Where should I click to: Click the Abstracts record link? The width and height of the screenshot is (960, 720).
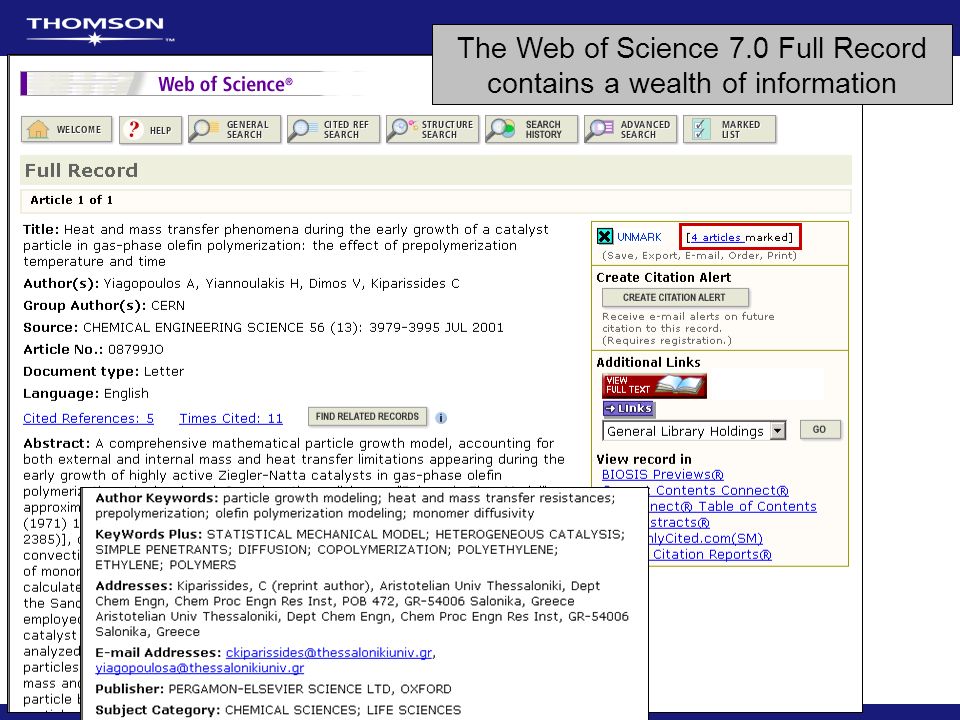[x=679, y=522]
